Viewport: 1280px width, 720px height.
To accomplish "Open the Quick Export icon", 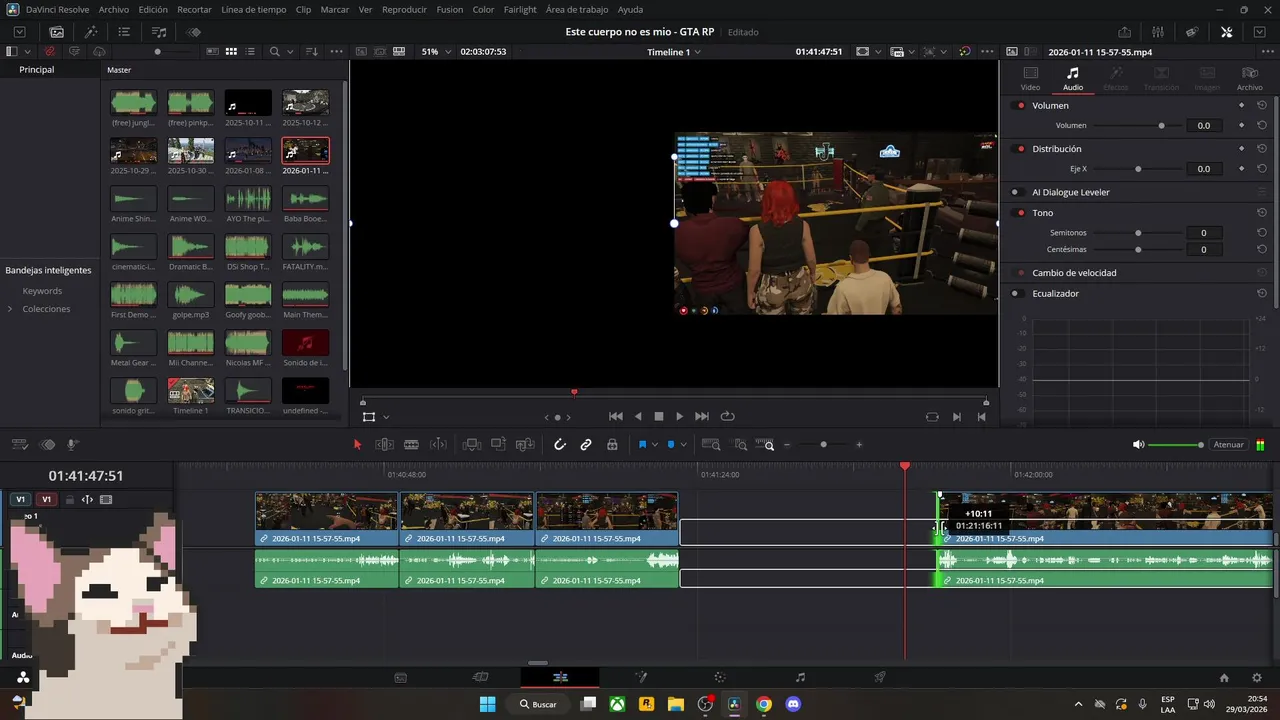I will point(1124,32).
